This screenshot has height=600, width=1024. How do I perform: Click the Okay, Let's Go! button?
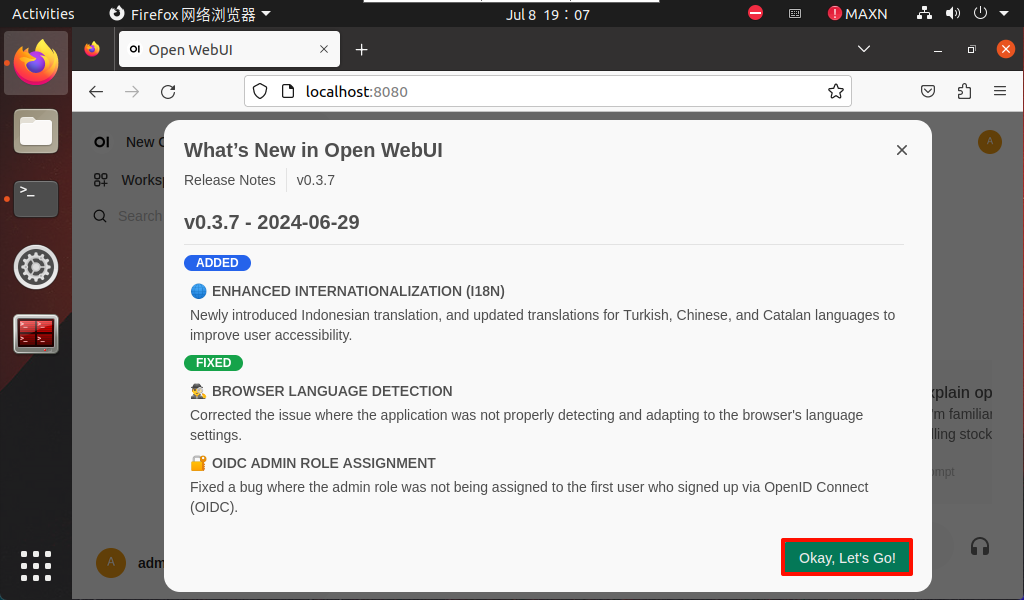pyautogui.click(x=846, y=557)
